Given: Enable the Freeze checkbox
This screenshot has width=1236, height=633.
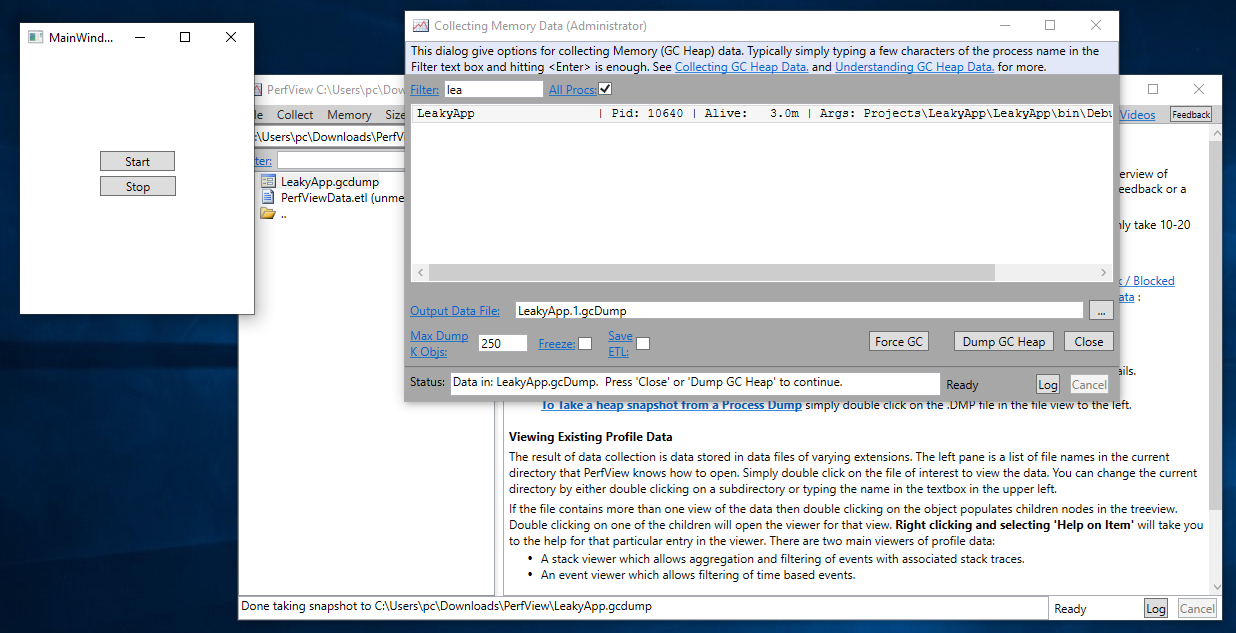Looking at the screenshot, I should pyautogui.click(x=585, y=344).
